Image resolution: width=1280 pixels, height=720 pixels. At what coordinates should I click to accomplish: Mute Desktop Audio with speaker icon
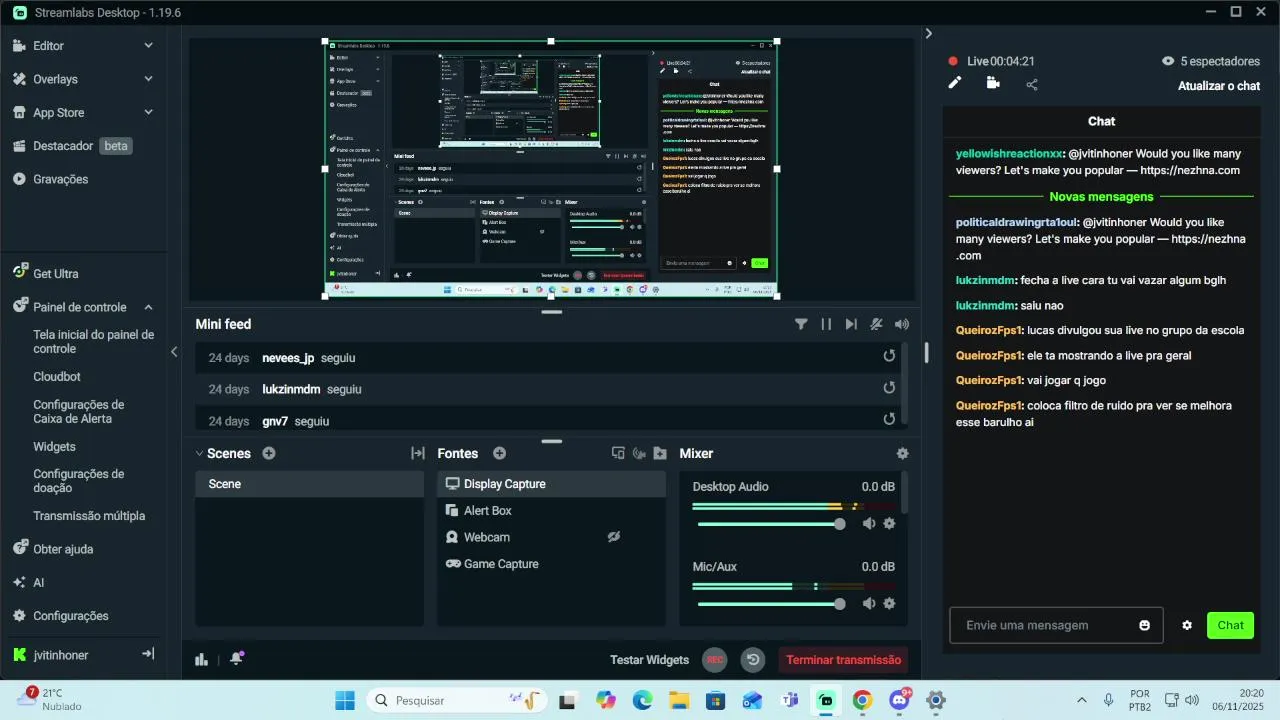[x=869, y=524]
